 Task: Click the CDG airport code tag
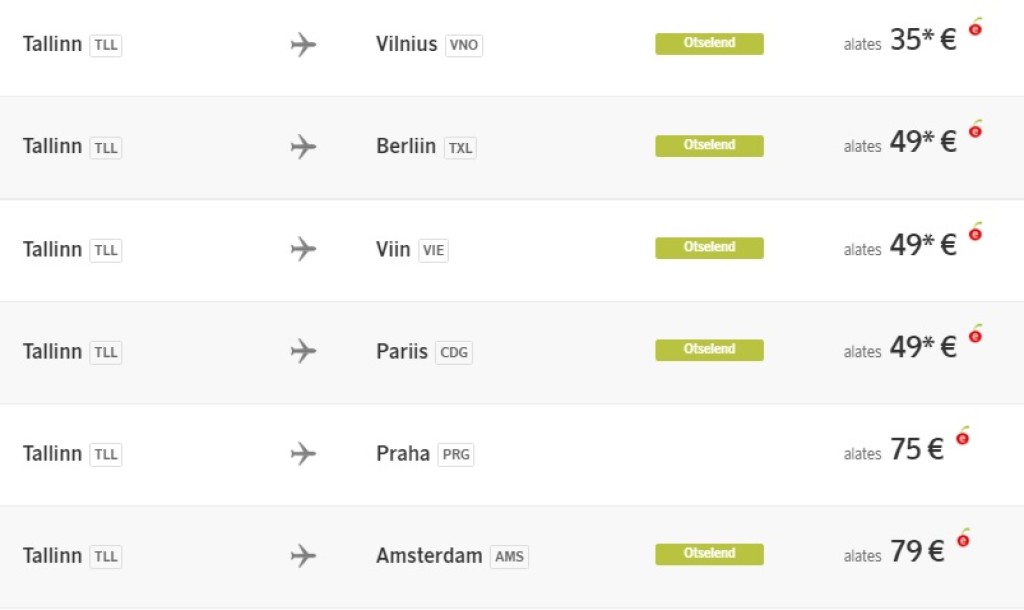point(454,352)
